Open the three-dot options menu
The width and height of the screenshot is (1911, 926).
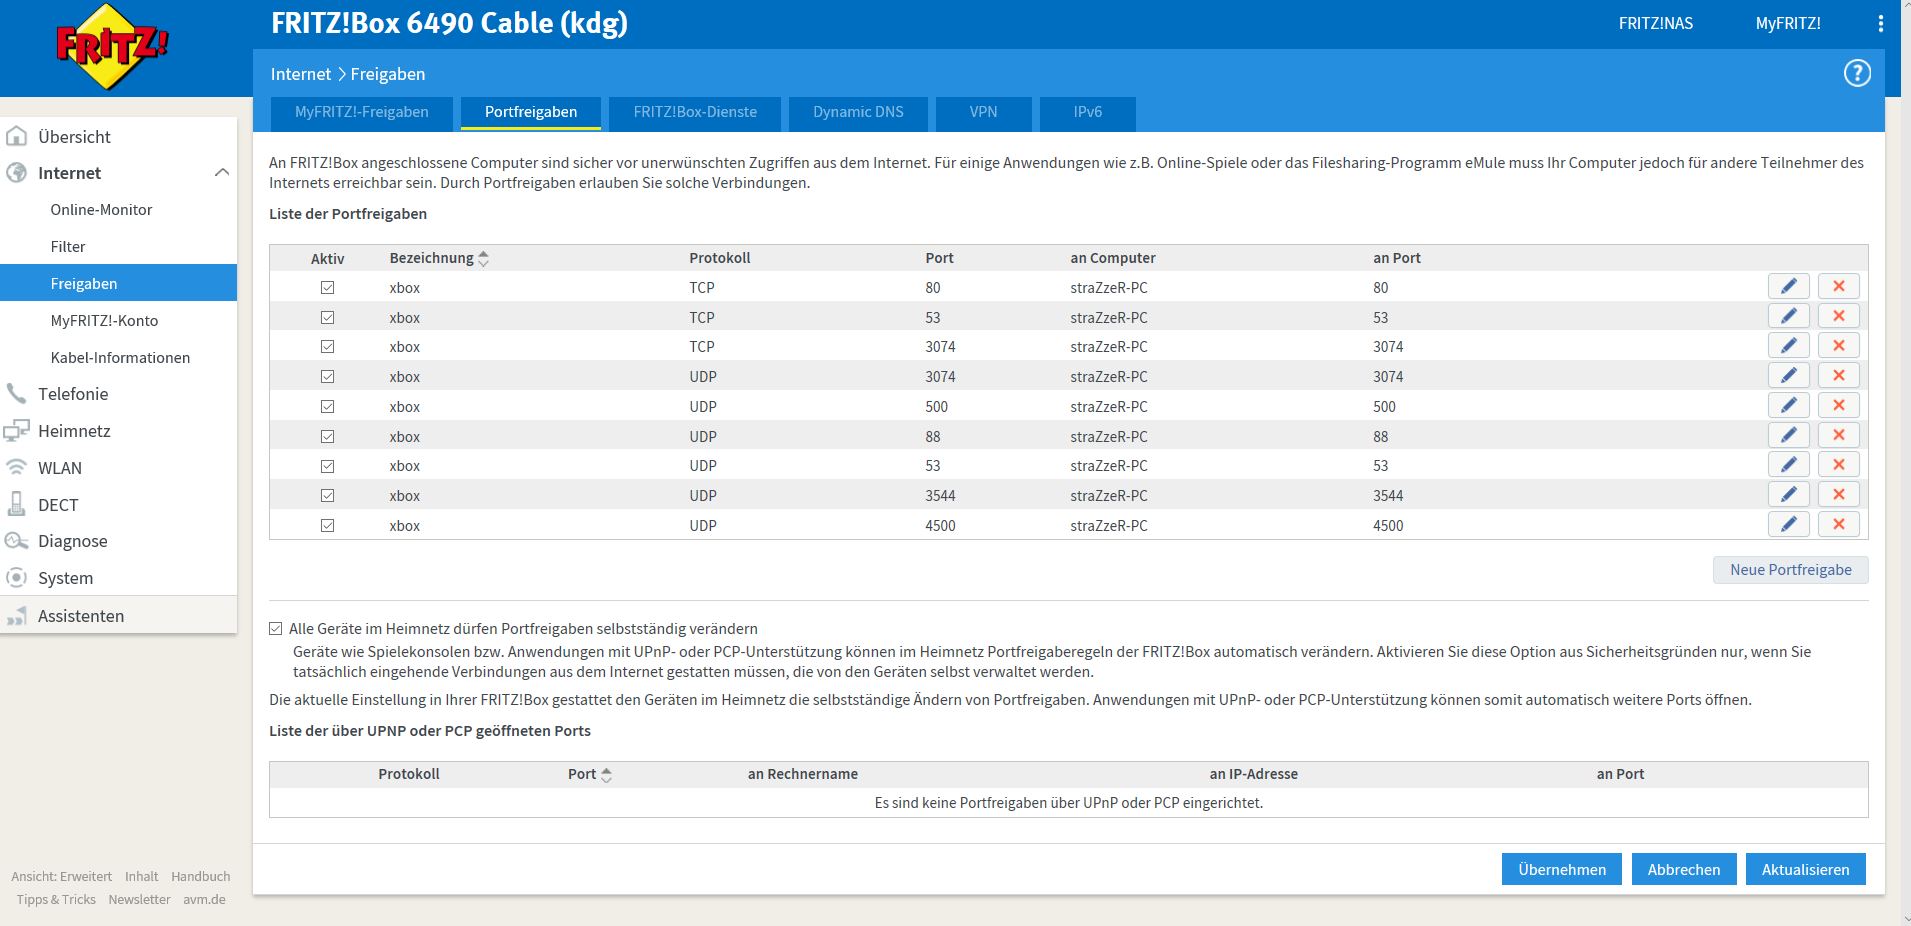pos(1881,24)
